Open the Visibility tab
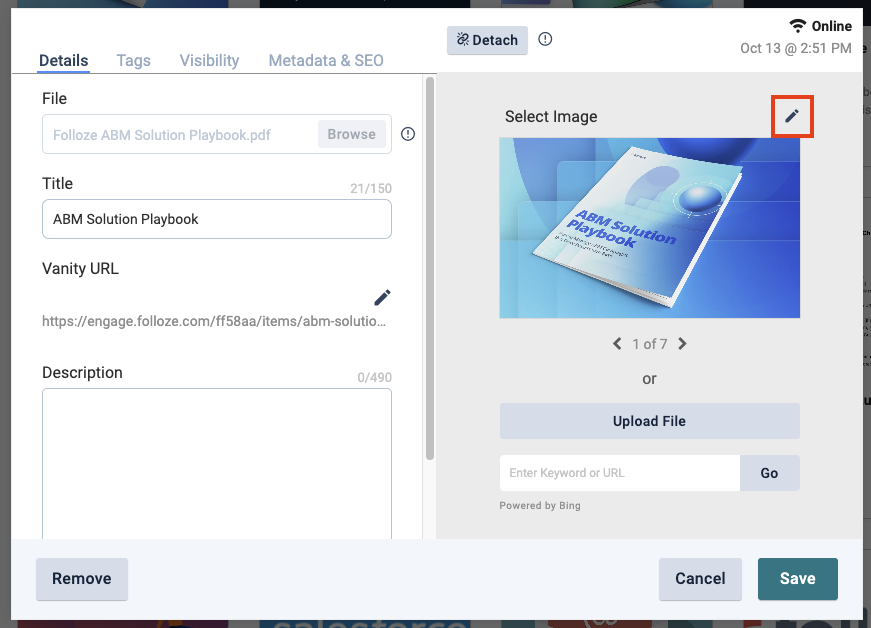871x628 pixels. pos(209,60)
